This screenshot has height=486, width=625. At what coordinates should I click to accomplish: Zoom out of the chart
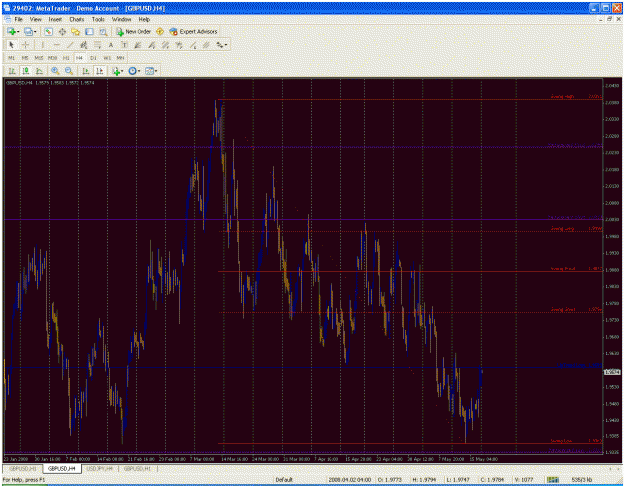69,71
